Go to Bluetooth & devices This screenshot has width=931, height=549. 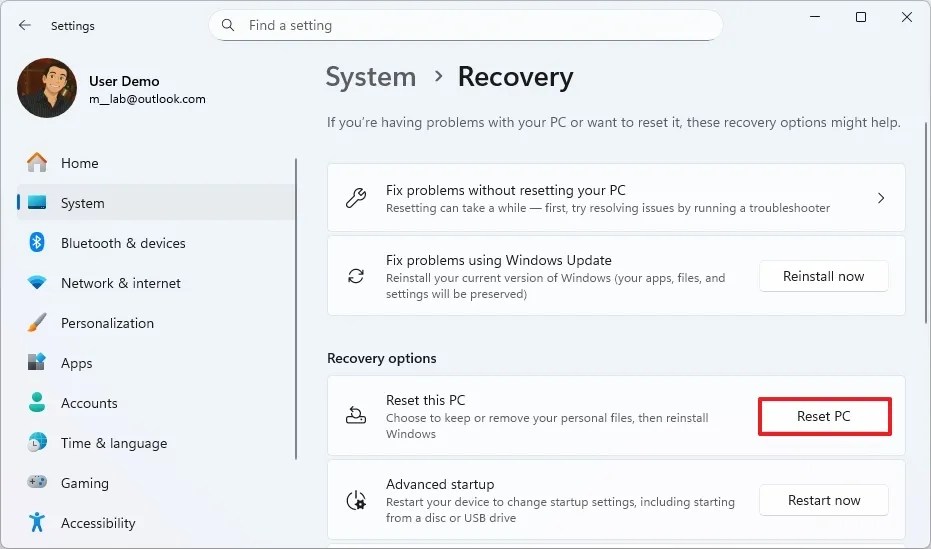coord(156,243)
